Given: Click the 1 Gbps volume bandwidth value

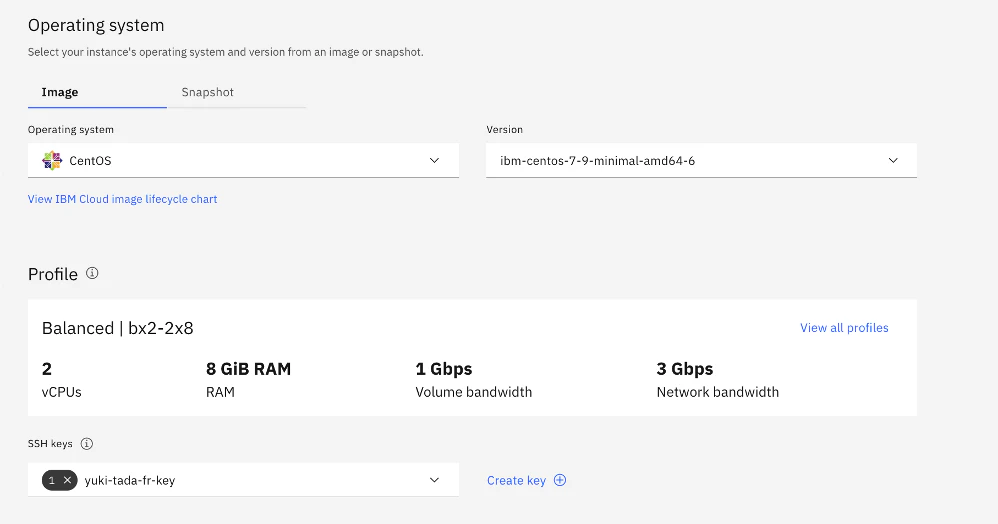Looking at the screenshot, I should 444,369.
